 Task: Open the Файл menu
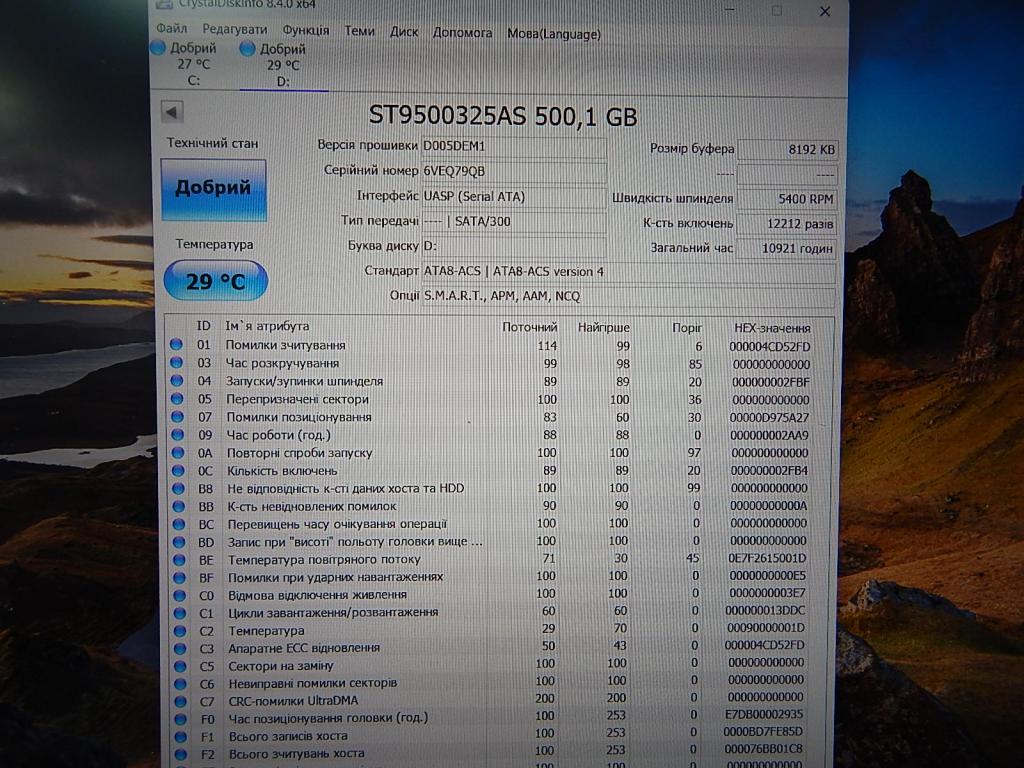pyautogui.click(x=172, y=29)
